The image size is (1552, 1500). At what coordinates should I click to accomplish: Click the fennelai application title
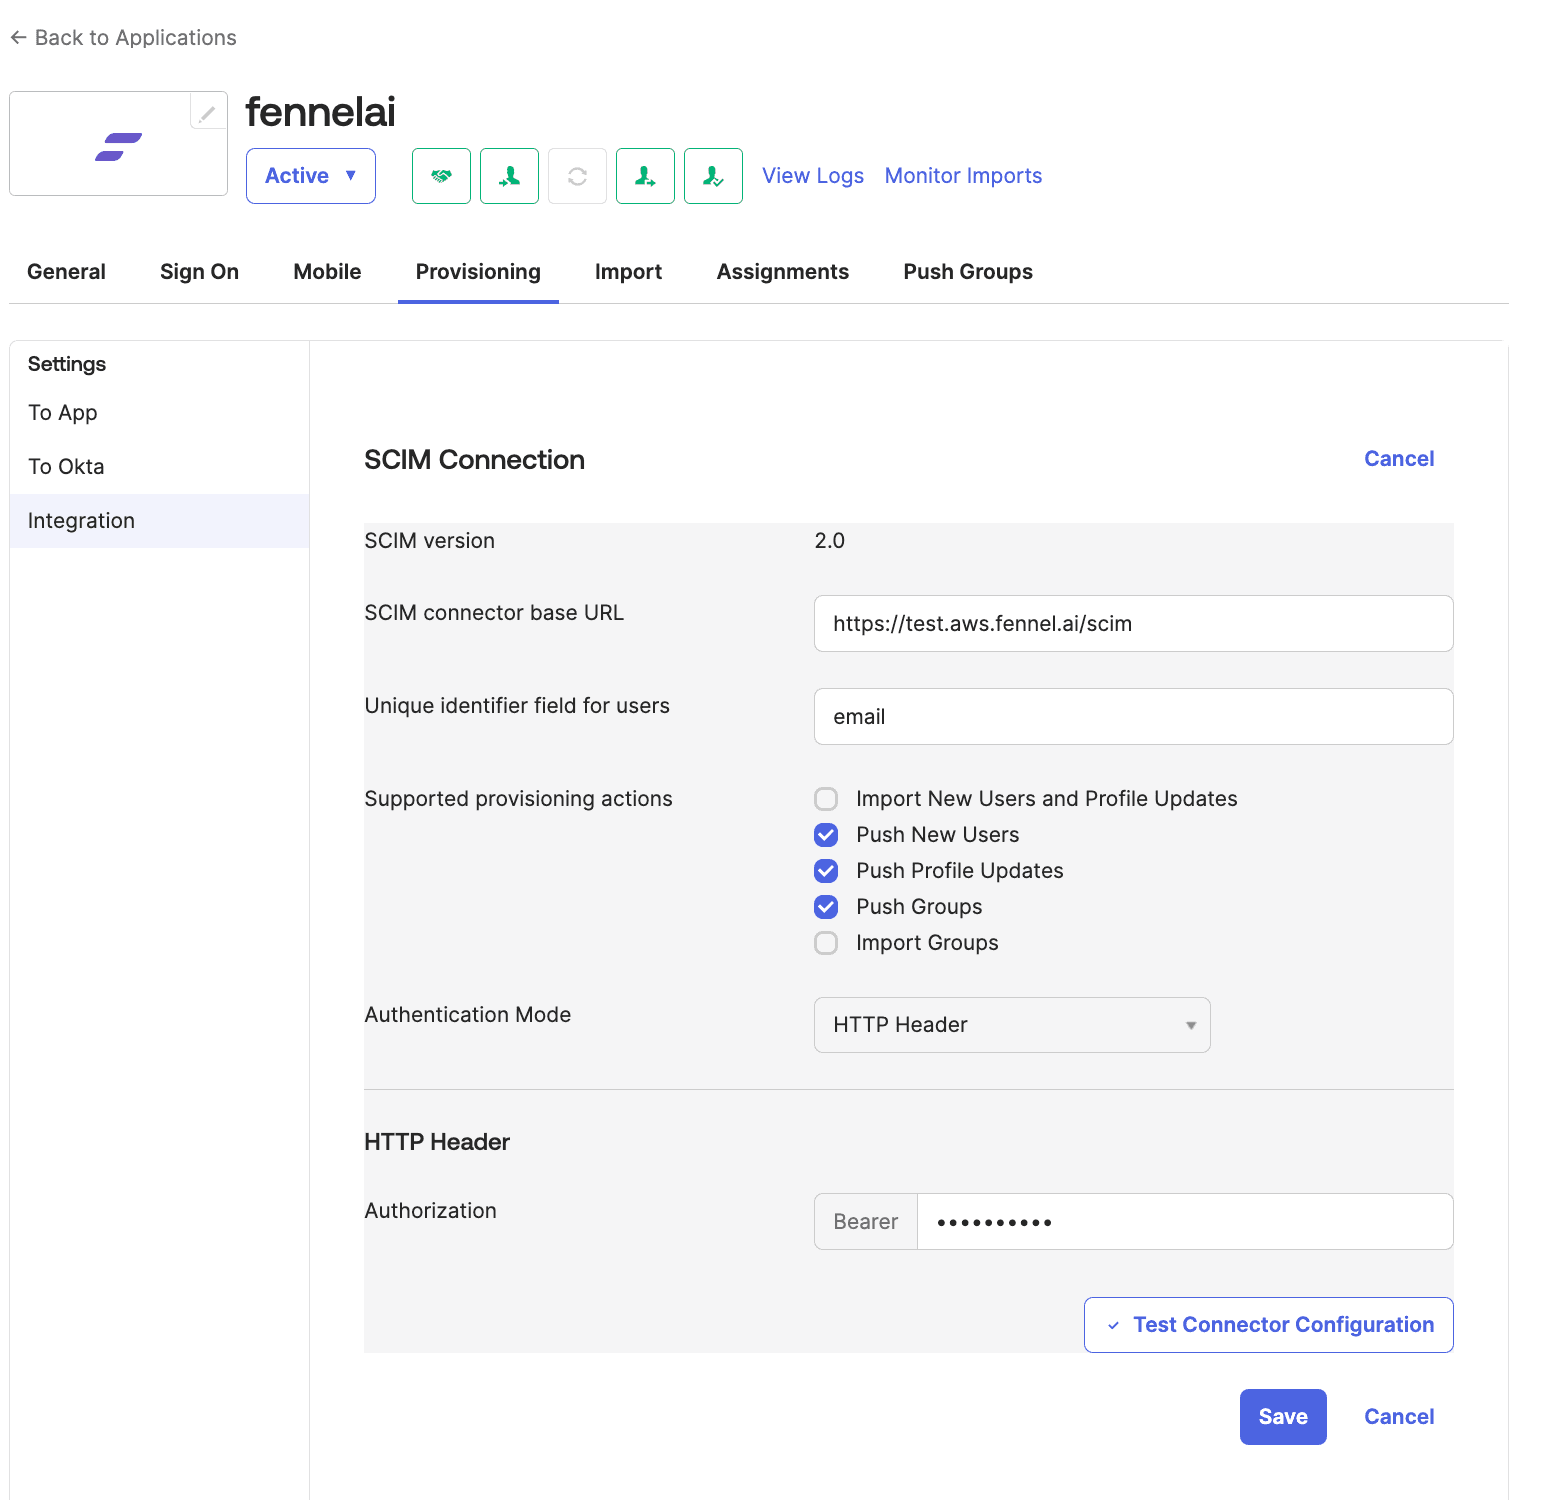click(320, 112)
